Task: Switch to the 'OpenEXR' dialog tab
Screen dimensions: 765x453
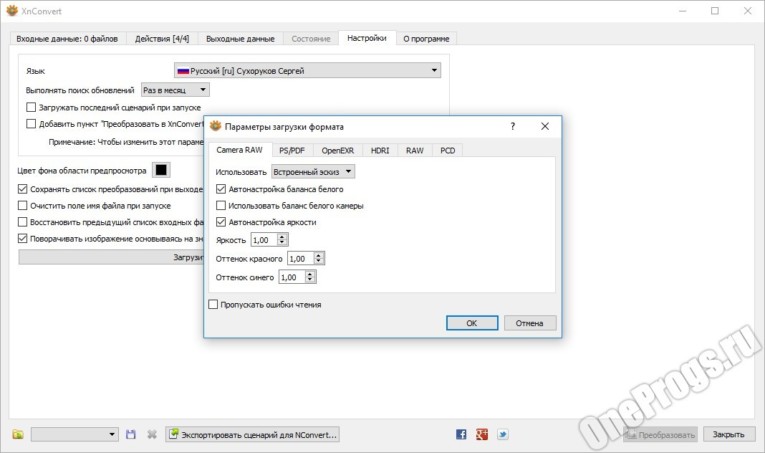Action: click(x=338, y=151)
